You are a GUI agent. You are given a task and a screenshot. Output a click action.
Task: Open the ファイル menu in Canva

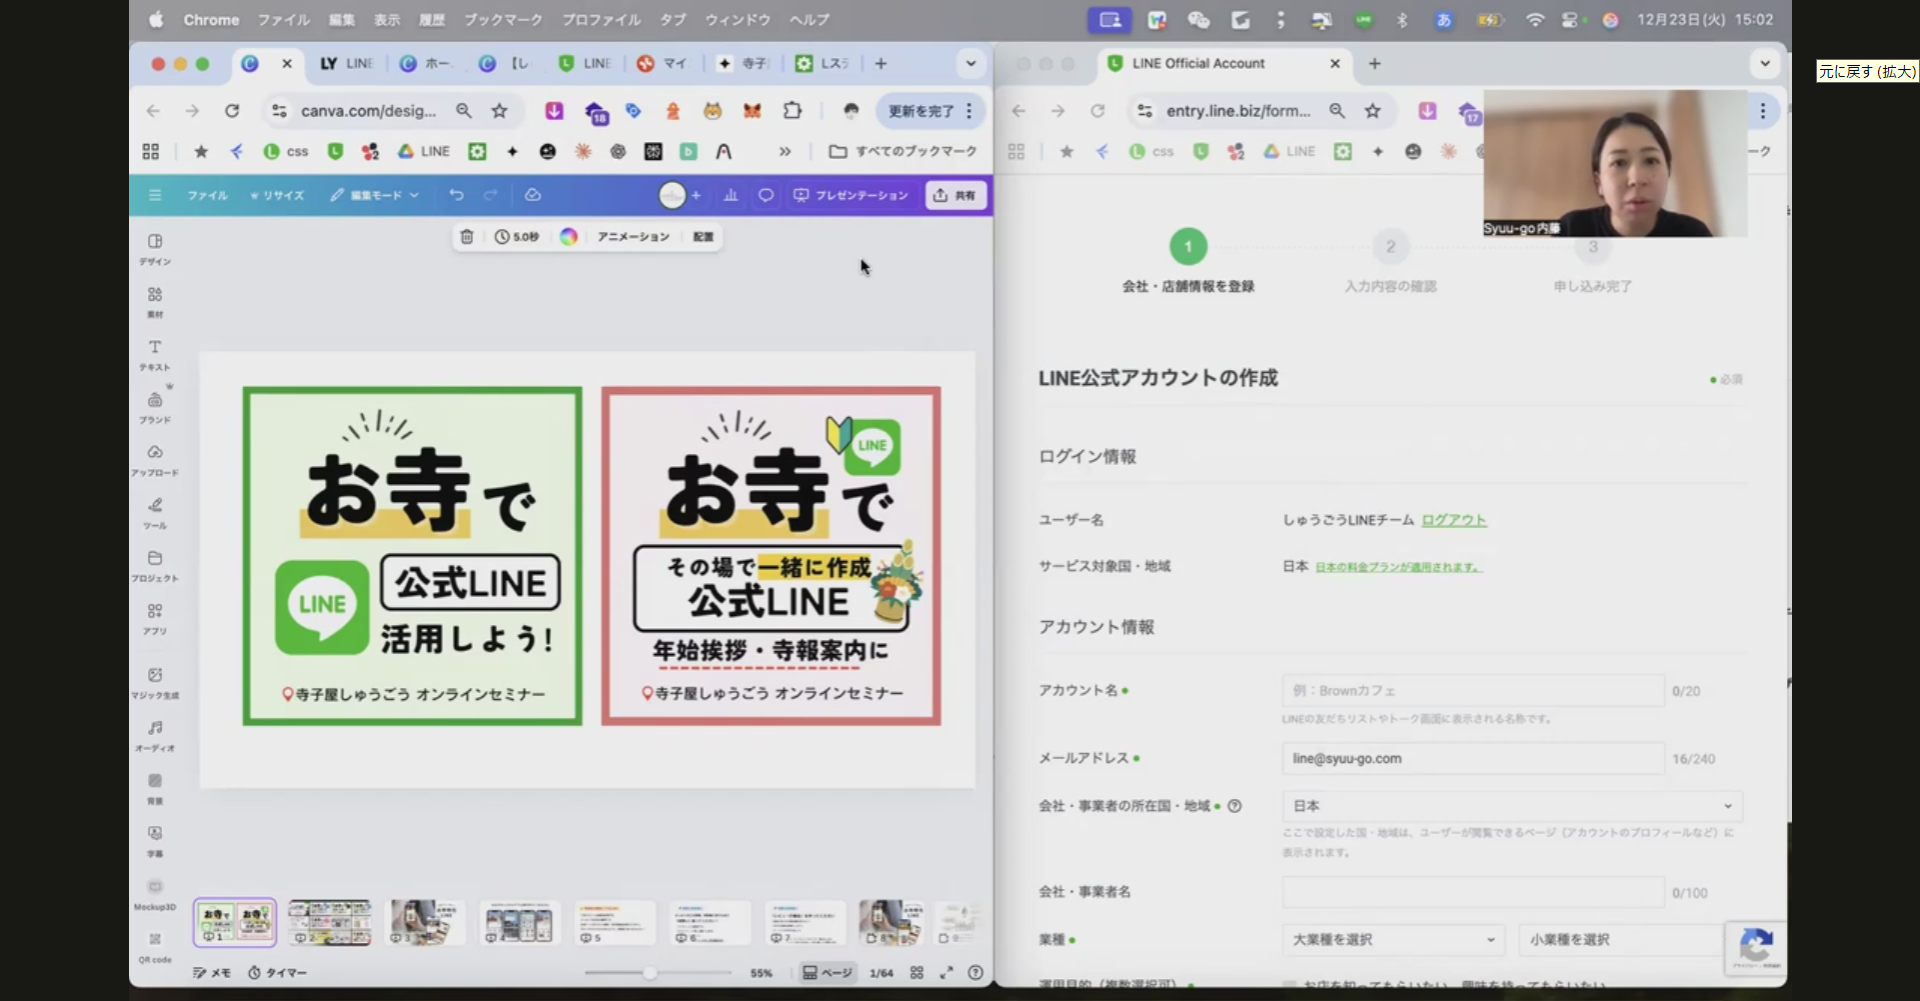pos(207,195)
